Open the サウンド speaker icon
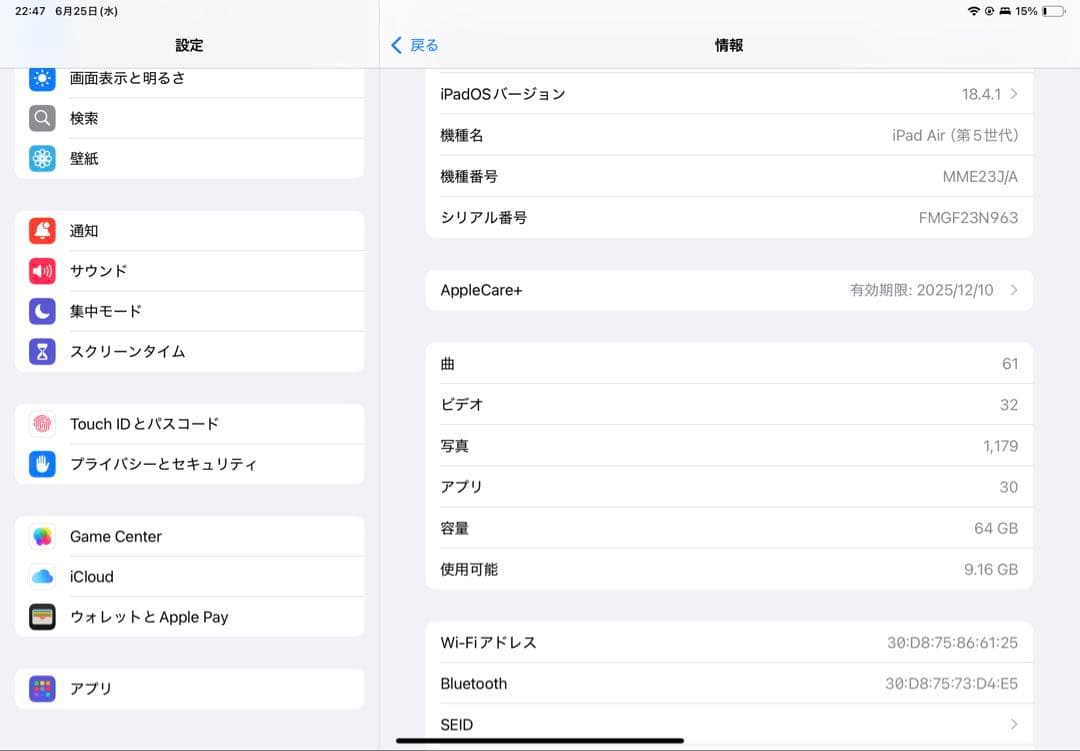 pyautogui.click(x=41, y=271)
